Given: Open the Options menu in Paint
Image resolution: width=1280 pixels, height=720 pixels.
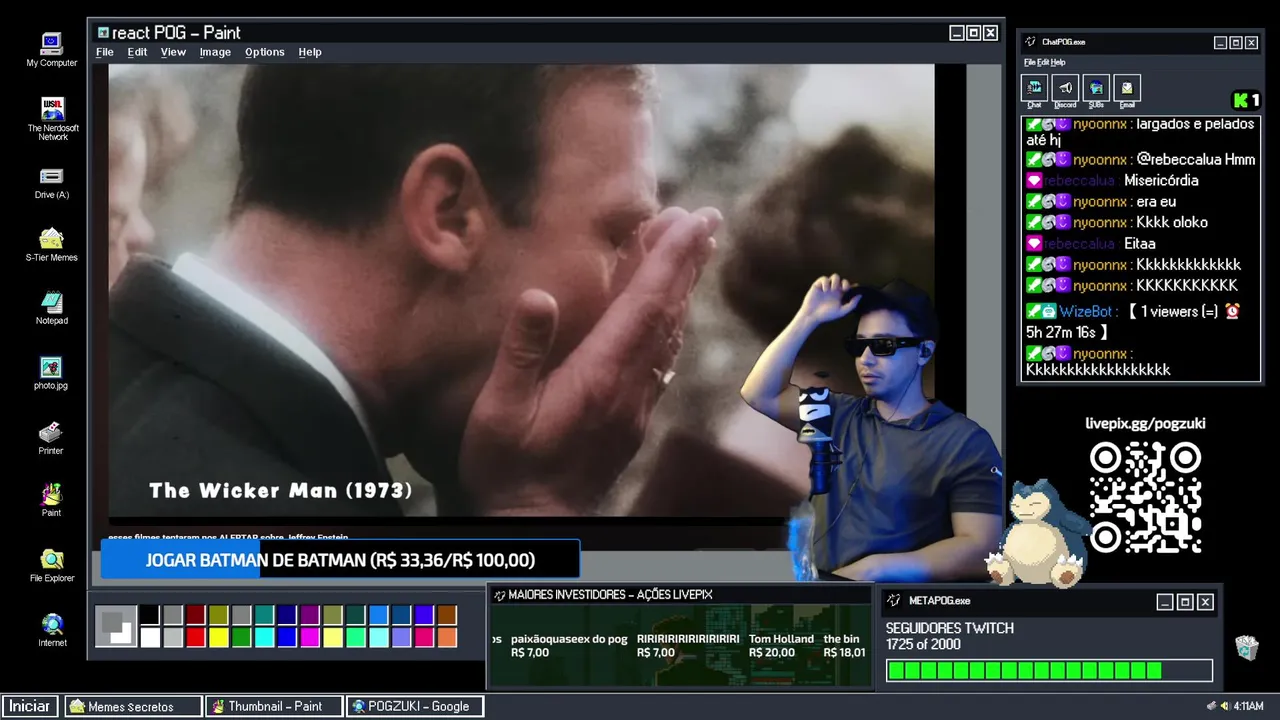Looking at the screenshot, I should pyautogui.click(x=265, y=52).
